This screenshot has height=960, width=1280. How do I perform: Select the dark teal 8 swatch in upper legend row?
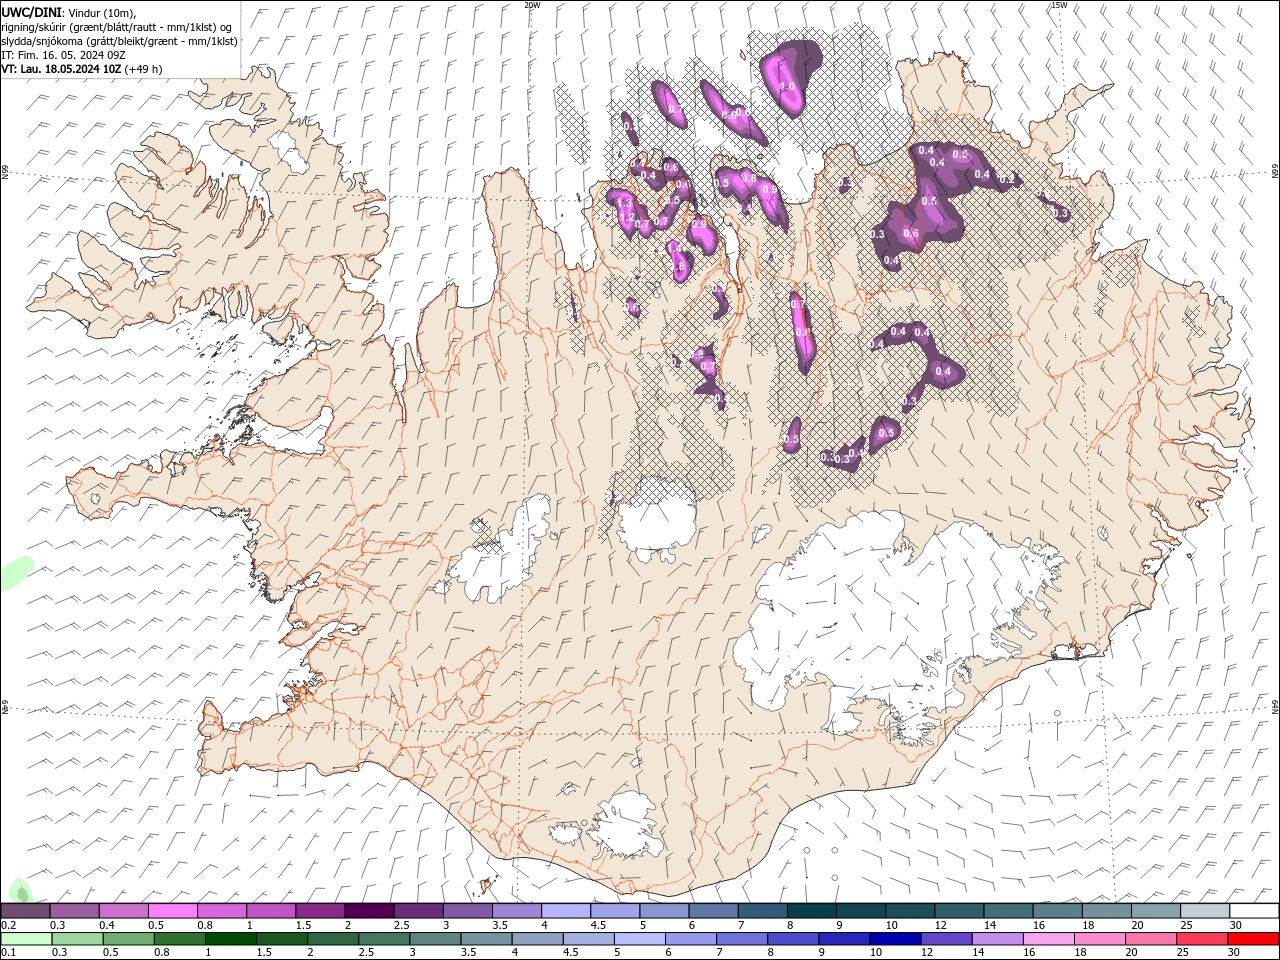tap(812, 911)
